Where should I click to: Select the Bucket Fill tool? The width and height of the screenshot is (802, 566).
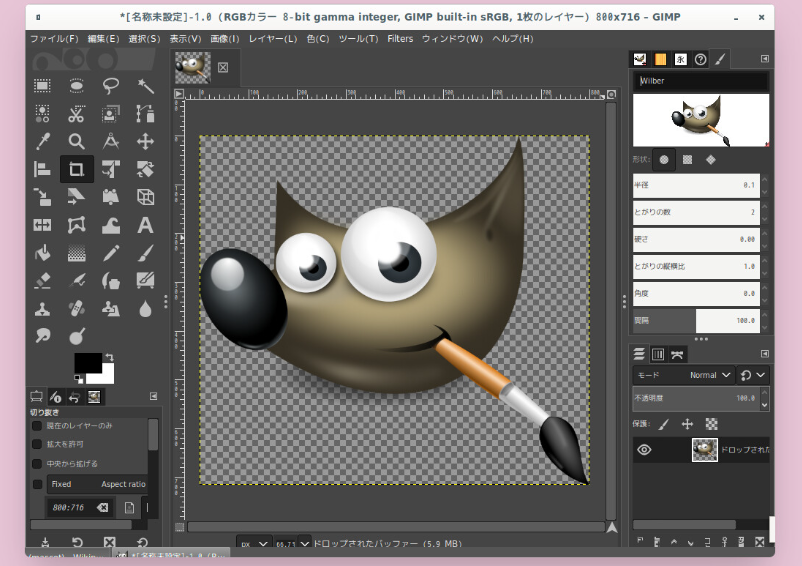point(42,253)
